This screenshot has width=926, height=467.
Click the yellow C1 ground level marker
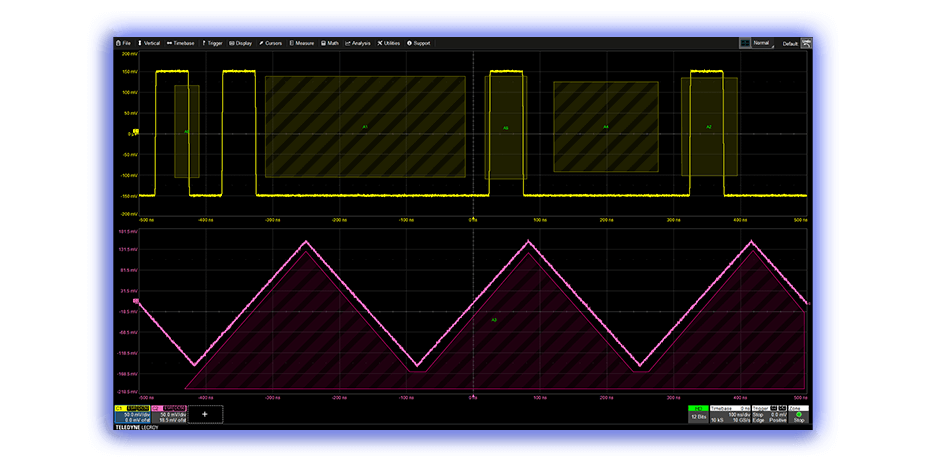[x=136, y=132]
